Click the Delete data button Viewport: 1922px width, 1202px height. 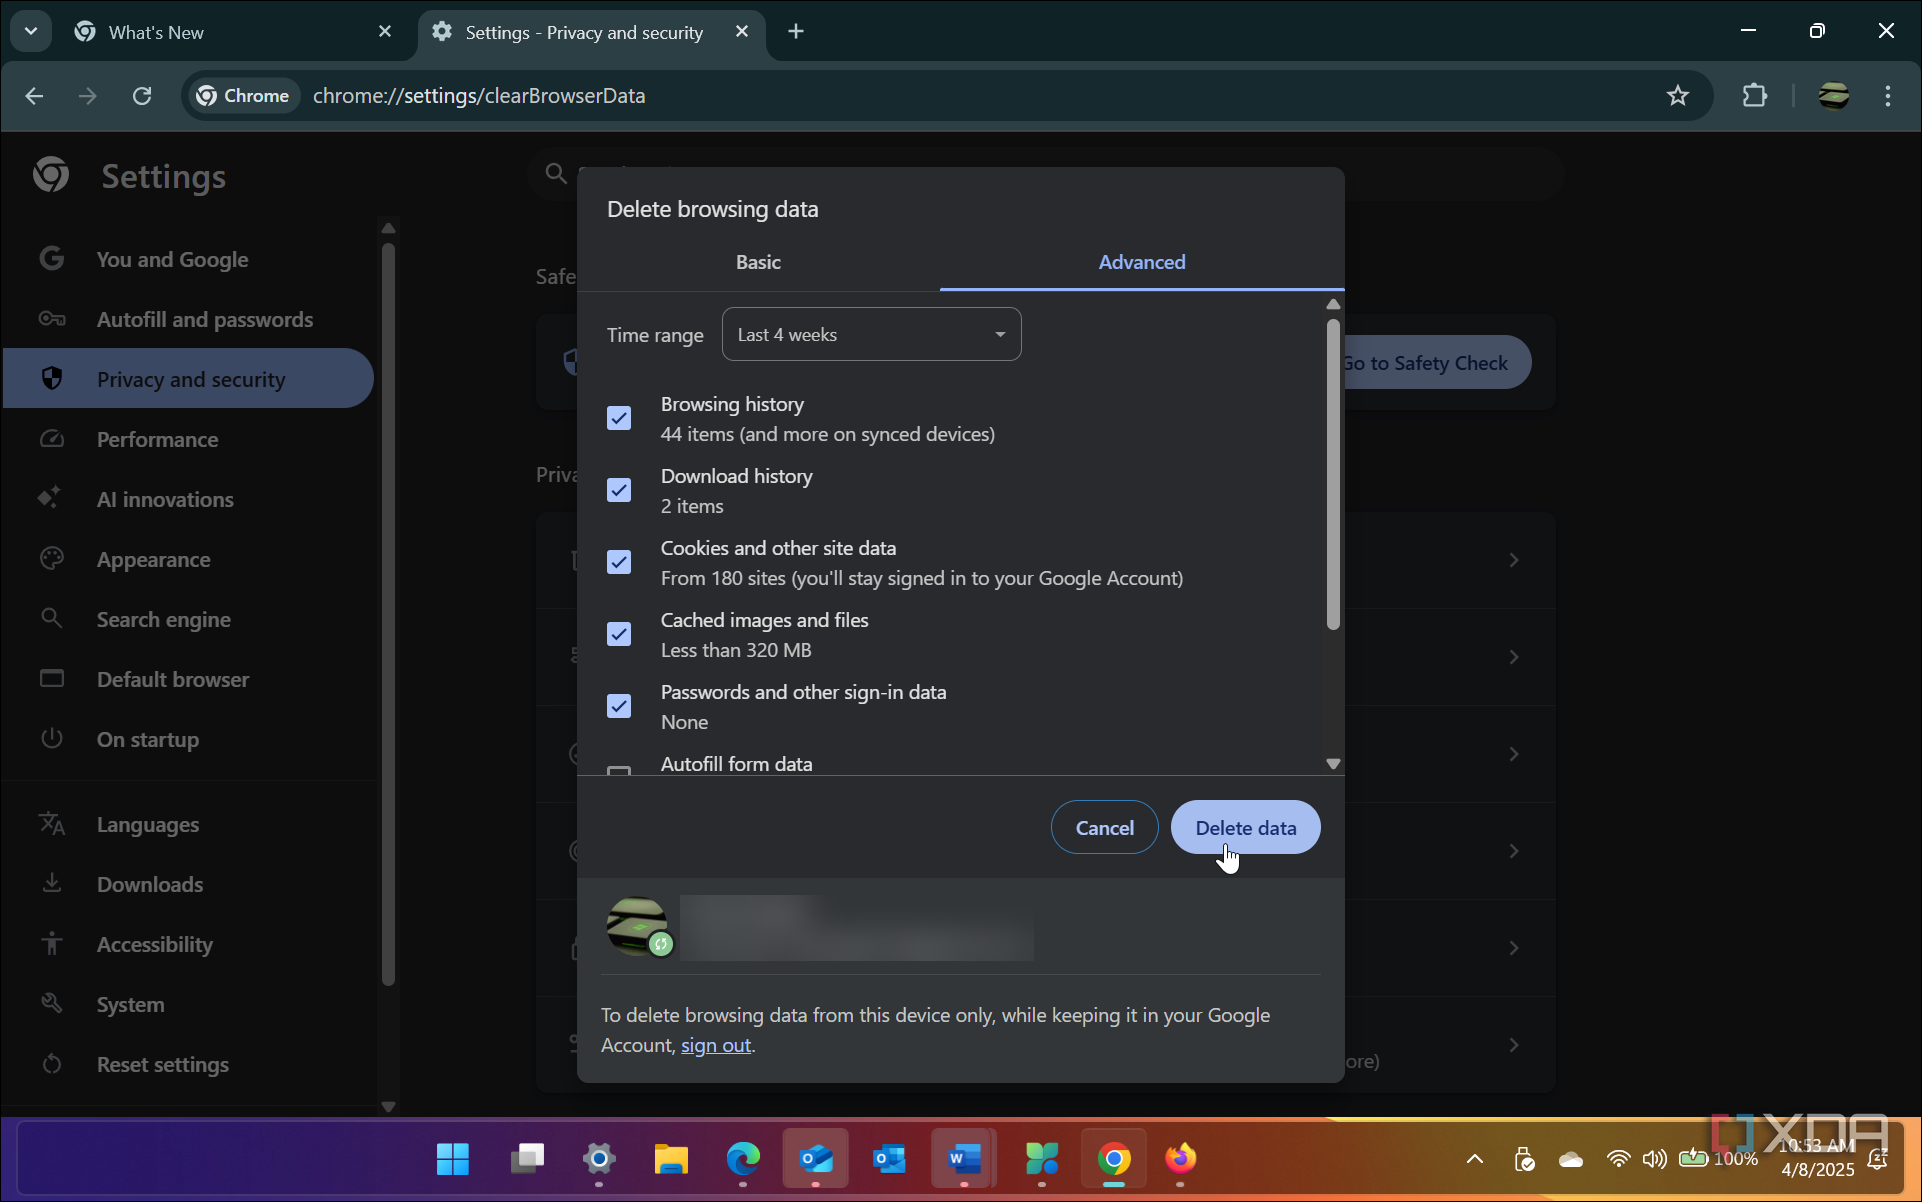click(1245, 827)
